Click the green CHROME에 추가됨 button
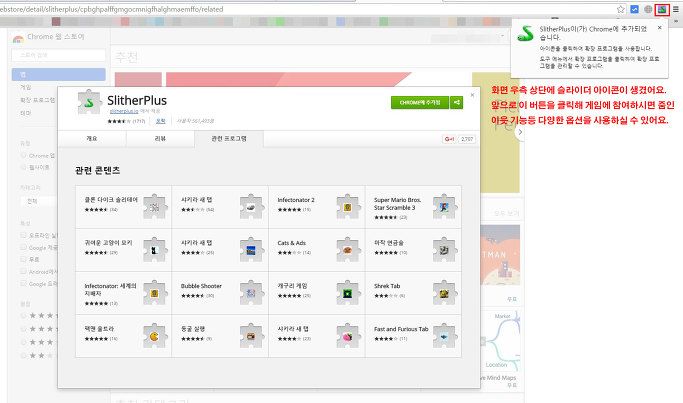Image resolution: width=683 pixels, height=403 pixels. tap(420, 102)
